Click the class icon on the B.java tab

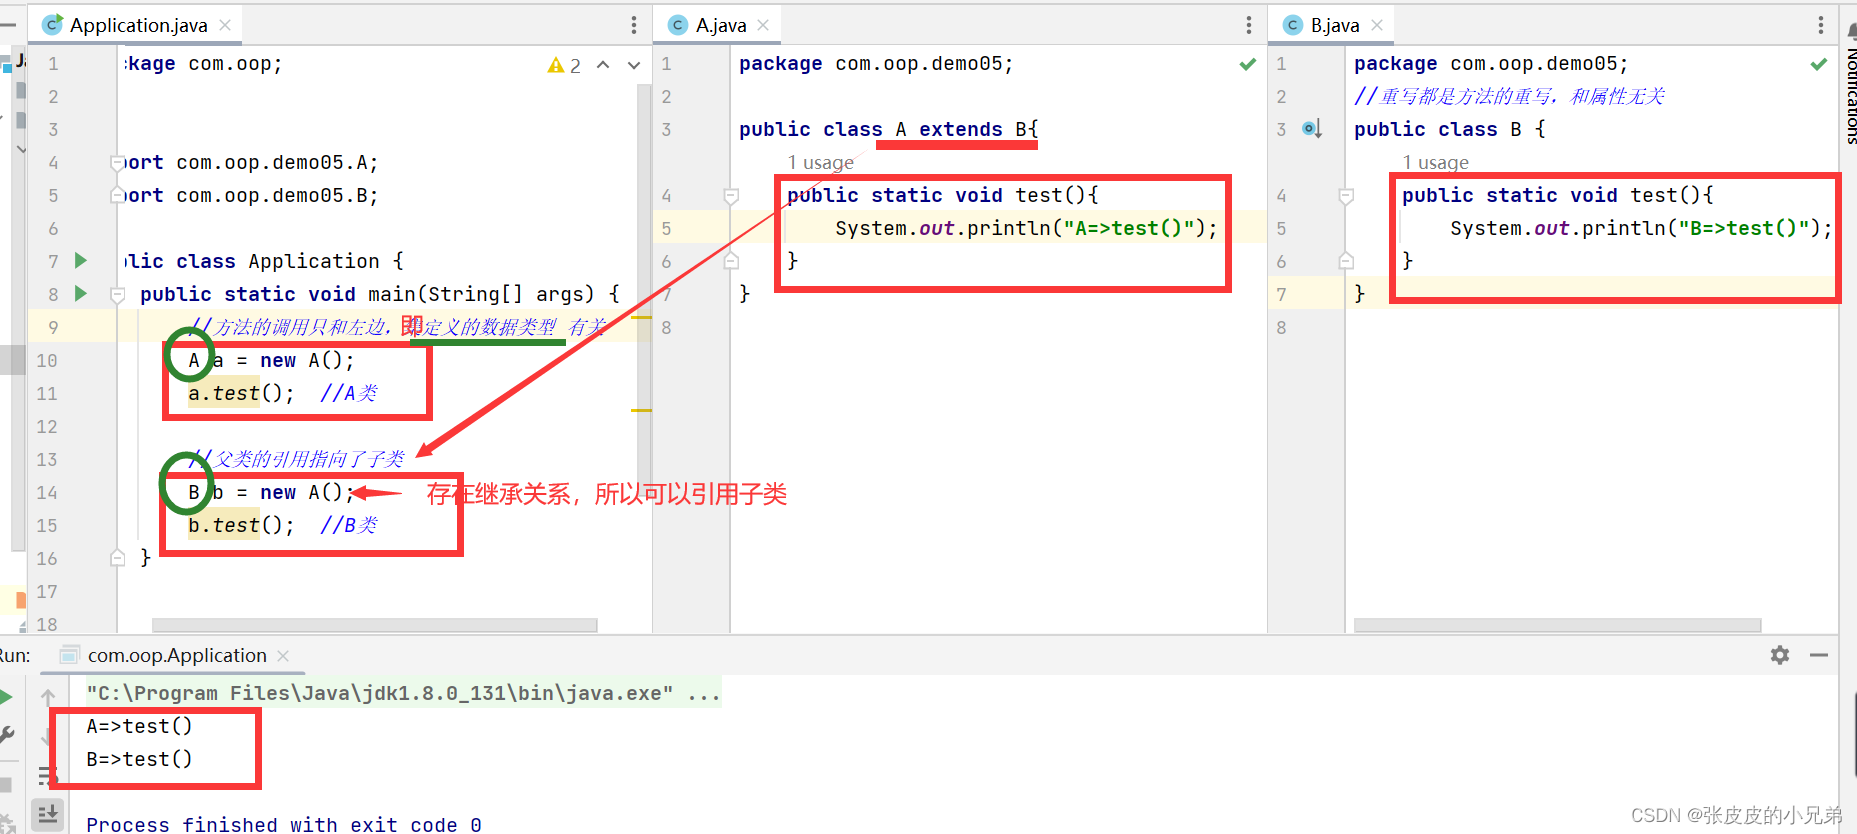pos(1293,25)
